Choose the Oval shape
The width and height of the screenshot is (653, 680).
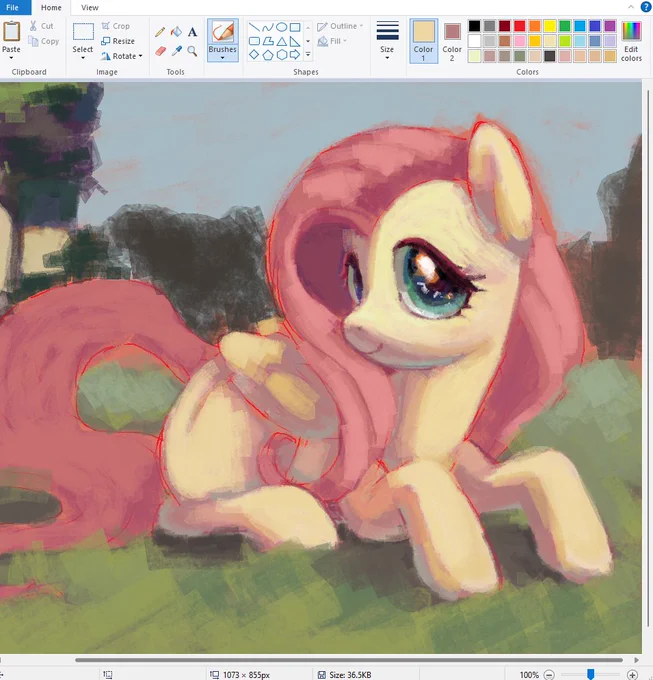pyautogui.click(x=281, y=28)
